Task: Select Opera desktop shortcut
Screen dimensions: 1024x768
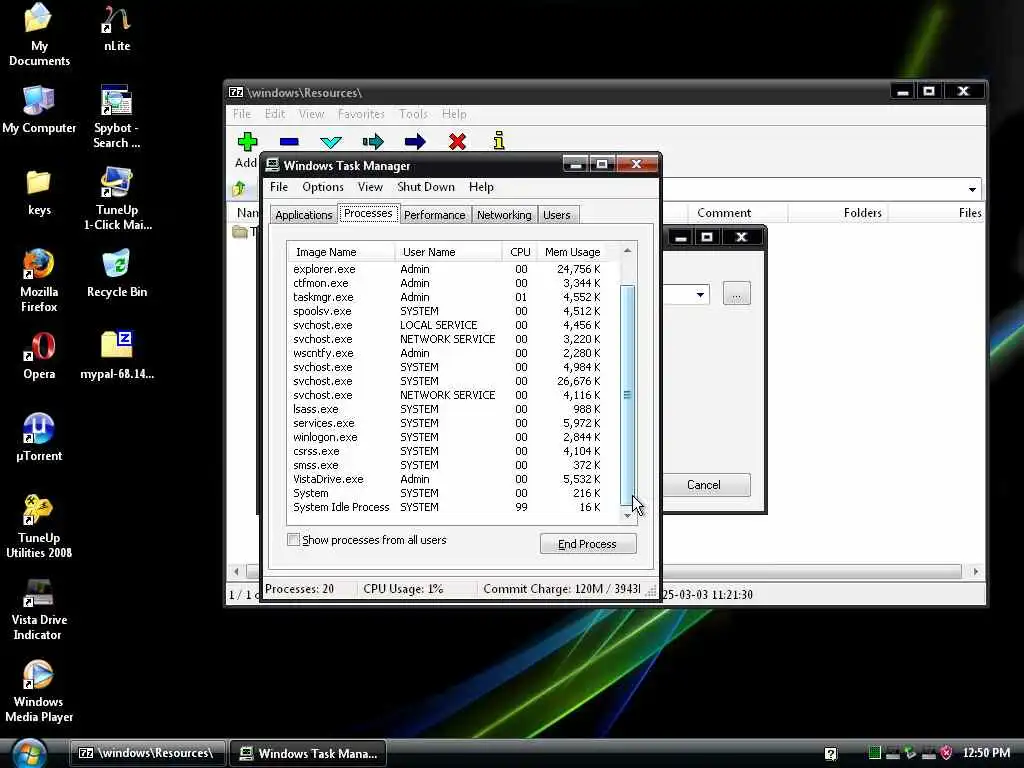Action: click(39, 356)
